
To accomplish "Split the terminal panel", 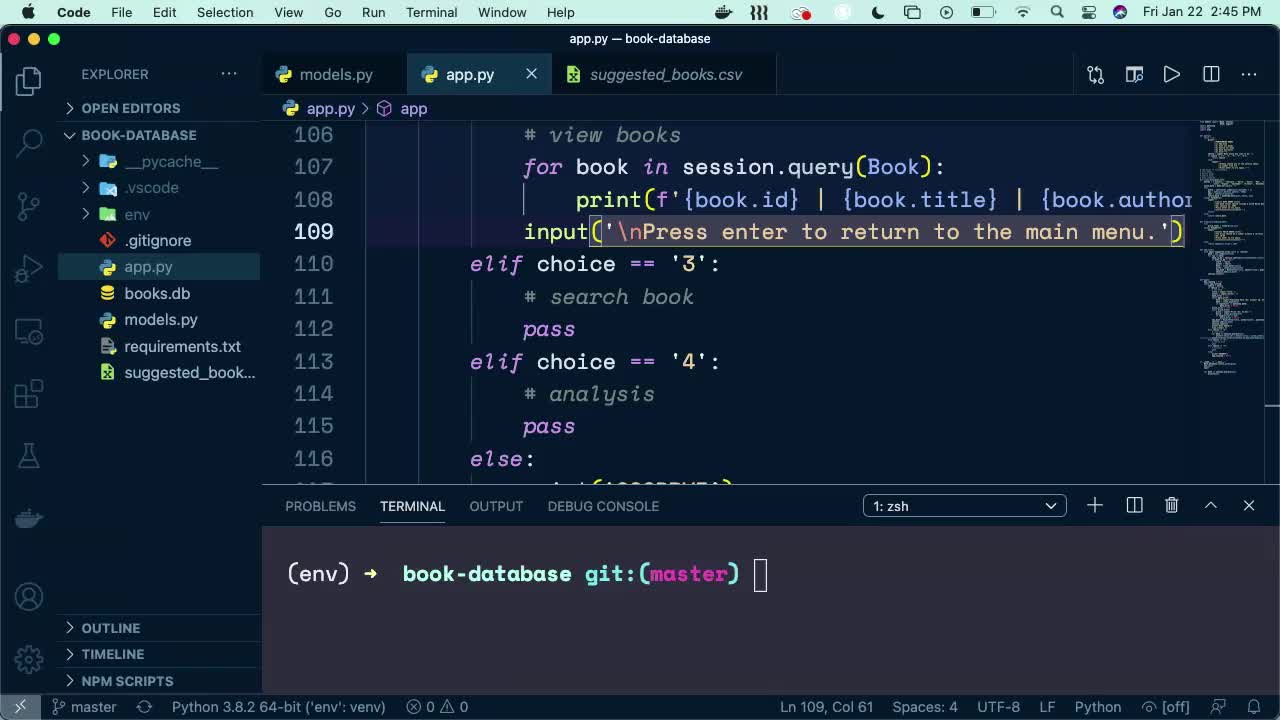I will click(1134, 506).
